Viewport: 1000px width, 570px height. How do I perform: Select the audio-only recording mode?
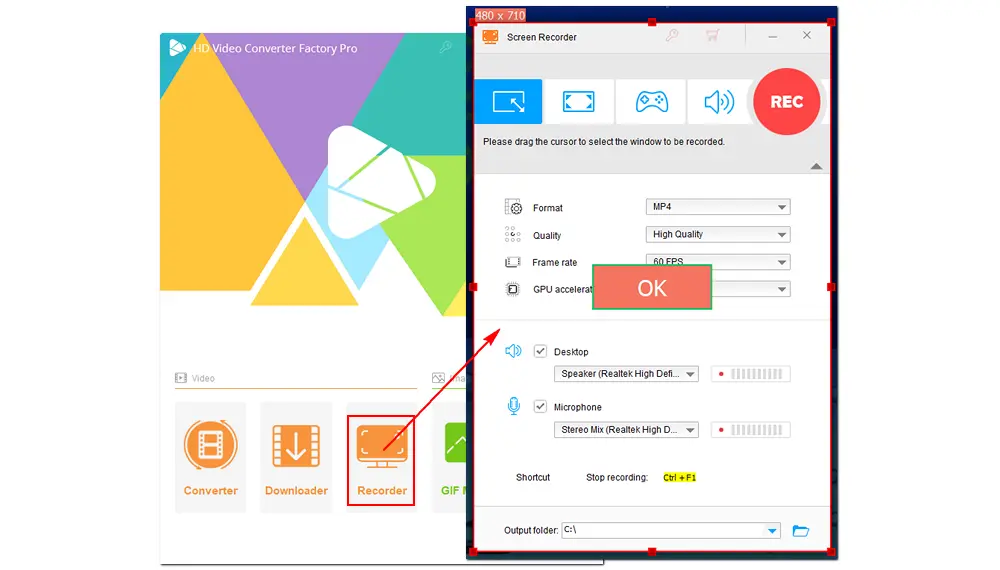pyautogui.click(x=719, y=101)
